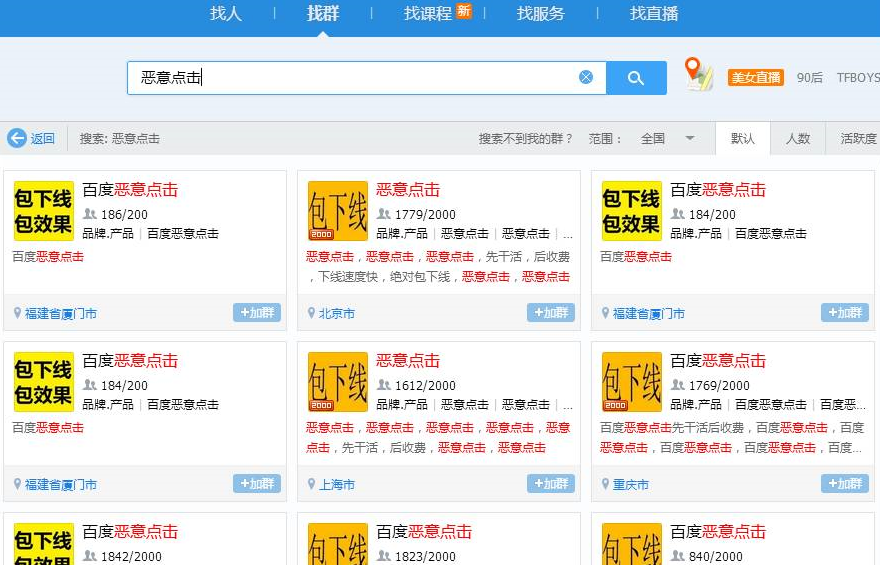This screenshot has height=565, width=880.
Task: Join the 重庆市 group
Action: click(845, 484)
